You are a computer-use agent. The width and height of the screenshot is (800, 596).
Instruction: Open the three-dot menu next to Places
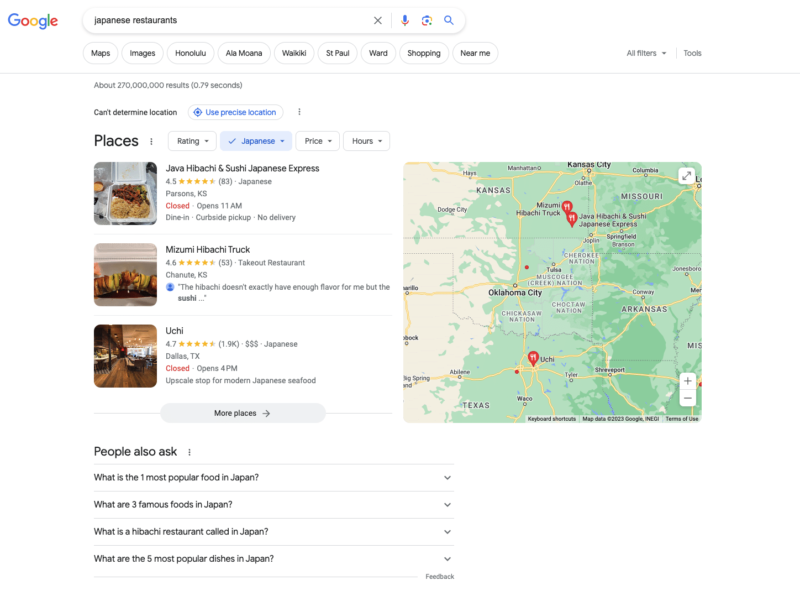click(x=151, y=141)
